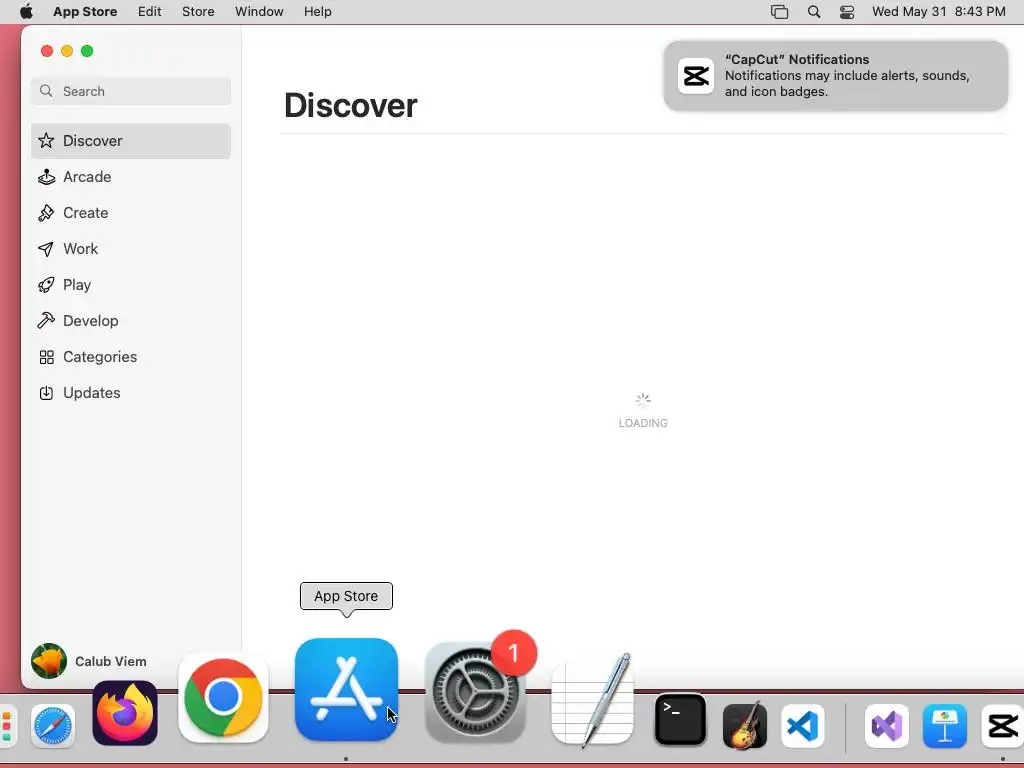Click the Create paintbrush icon
Screen dimensions: 1024x768
[46, 213]
